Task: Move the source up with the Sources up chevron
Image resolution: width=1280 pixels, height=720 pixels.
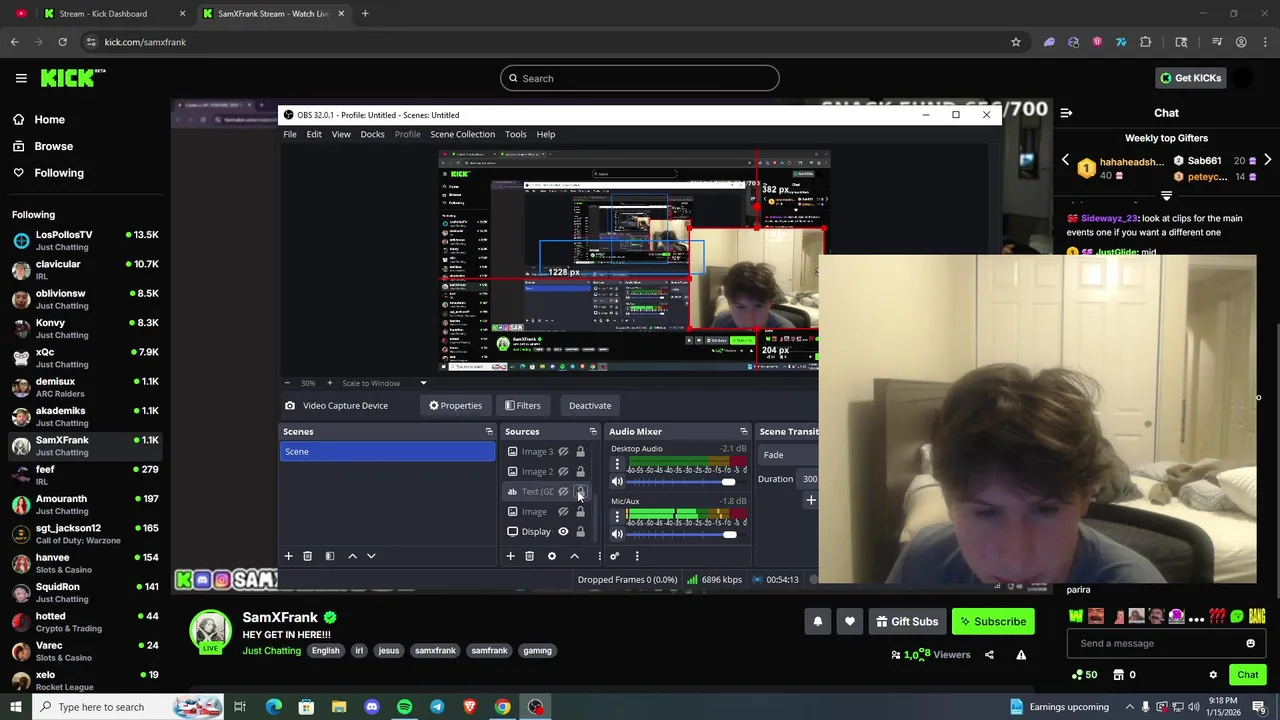Action: [574, 556]
